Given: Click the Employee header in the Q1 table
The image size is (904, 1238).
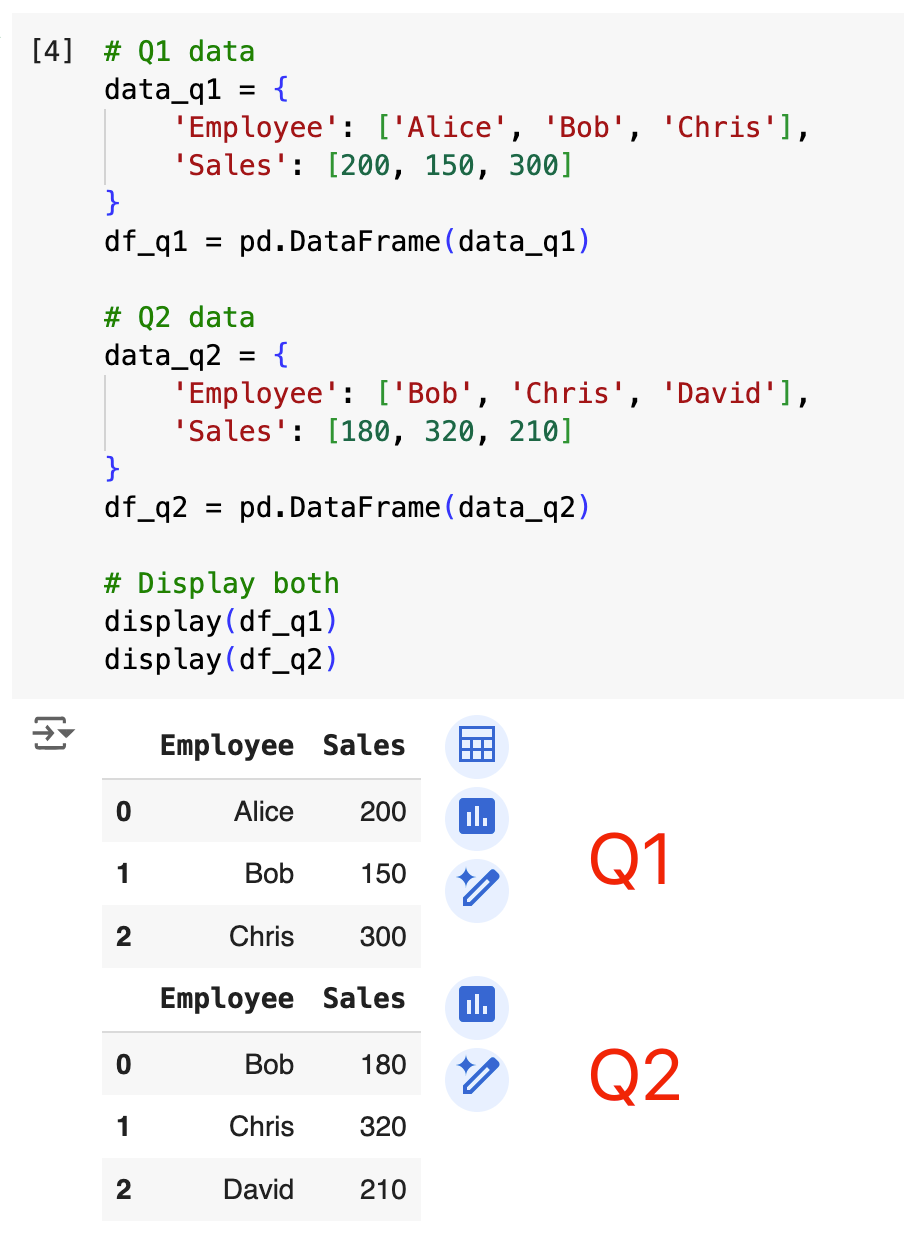Looking at the screenshot, I should [x=227, y=746].
